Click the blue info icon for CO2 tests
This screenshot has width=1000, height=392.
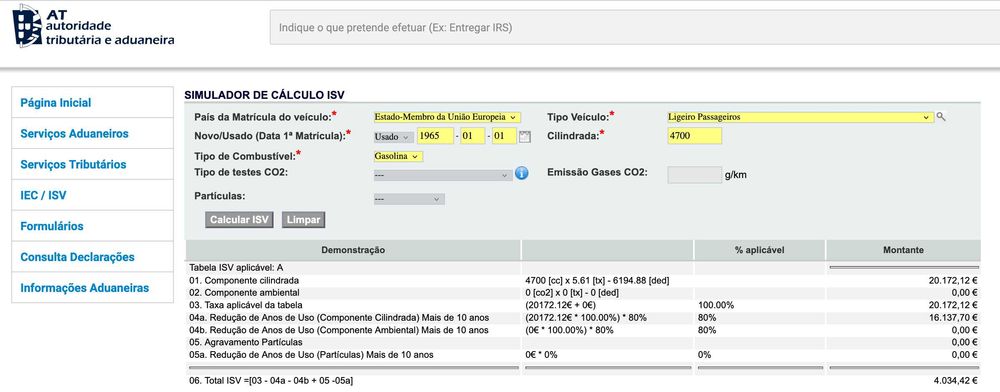(522, 173)
